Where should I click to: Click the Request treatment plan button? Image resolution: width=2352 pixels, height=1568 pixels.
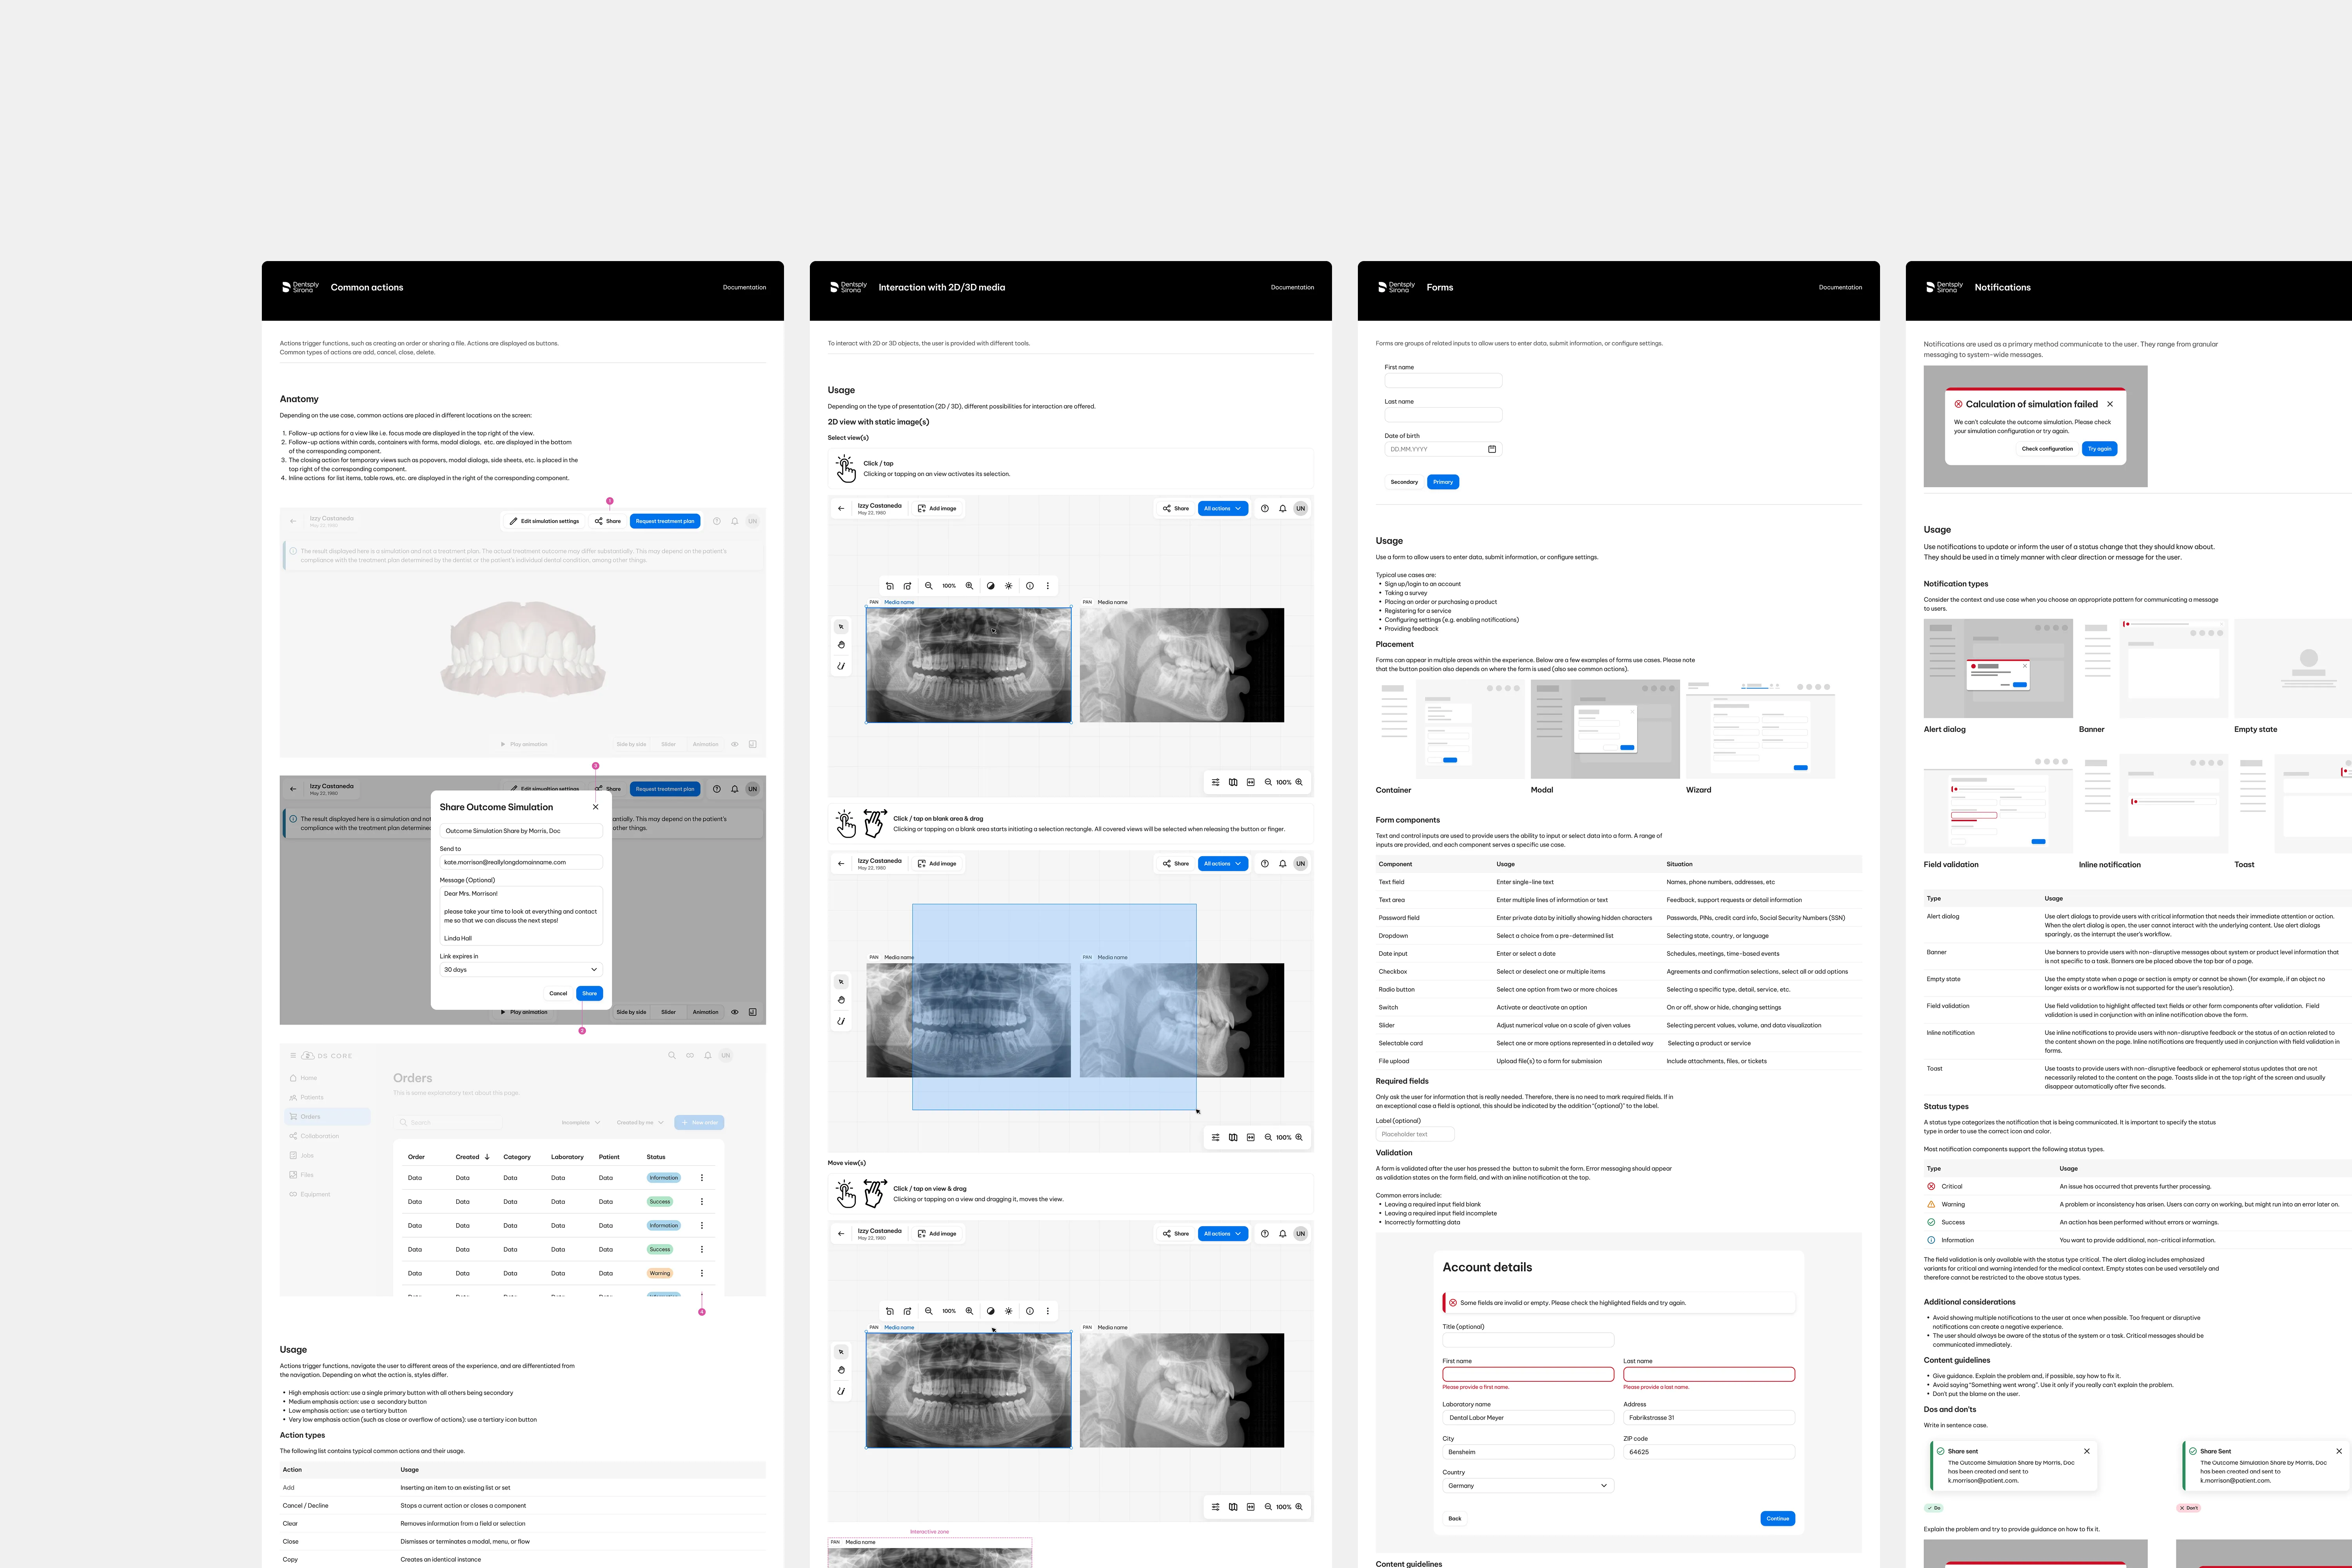(x=665, y=521)
